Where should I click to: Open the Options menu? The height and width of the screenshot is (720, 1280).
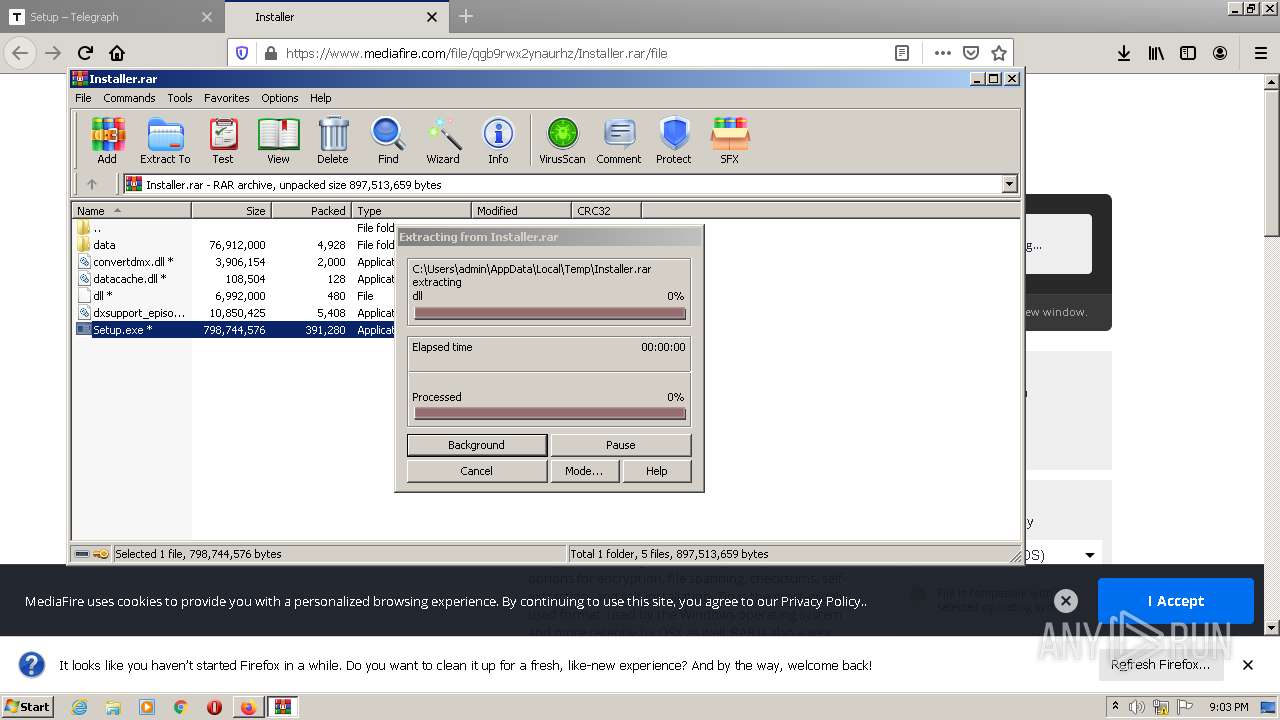280,98
